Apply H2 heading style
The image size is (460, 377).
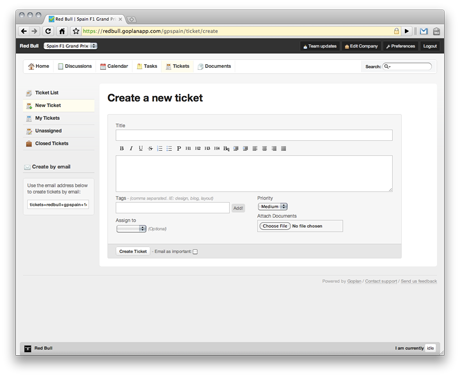pyautogui.click(x=198, y=148)
